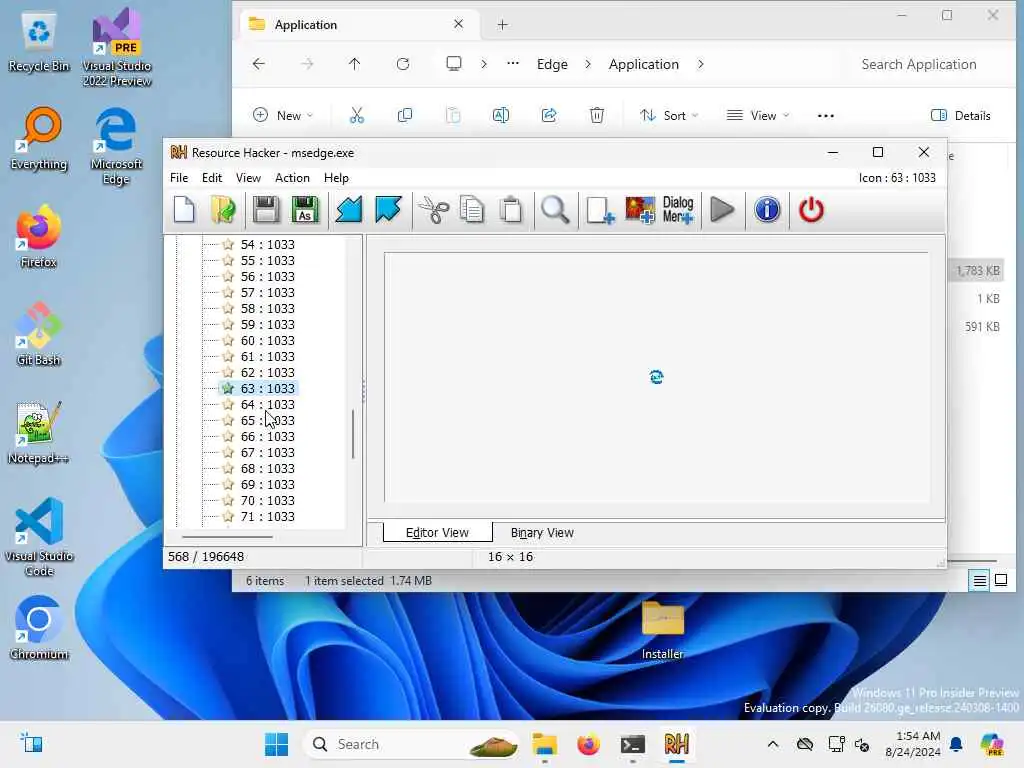Select icon resource 70 : 1033
This screenshot has width=1024, height=768.
(267, 500)
